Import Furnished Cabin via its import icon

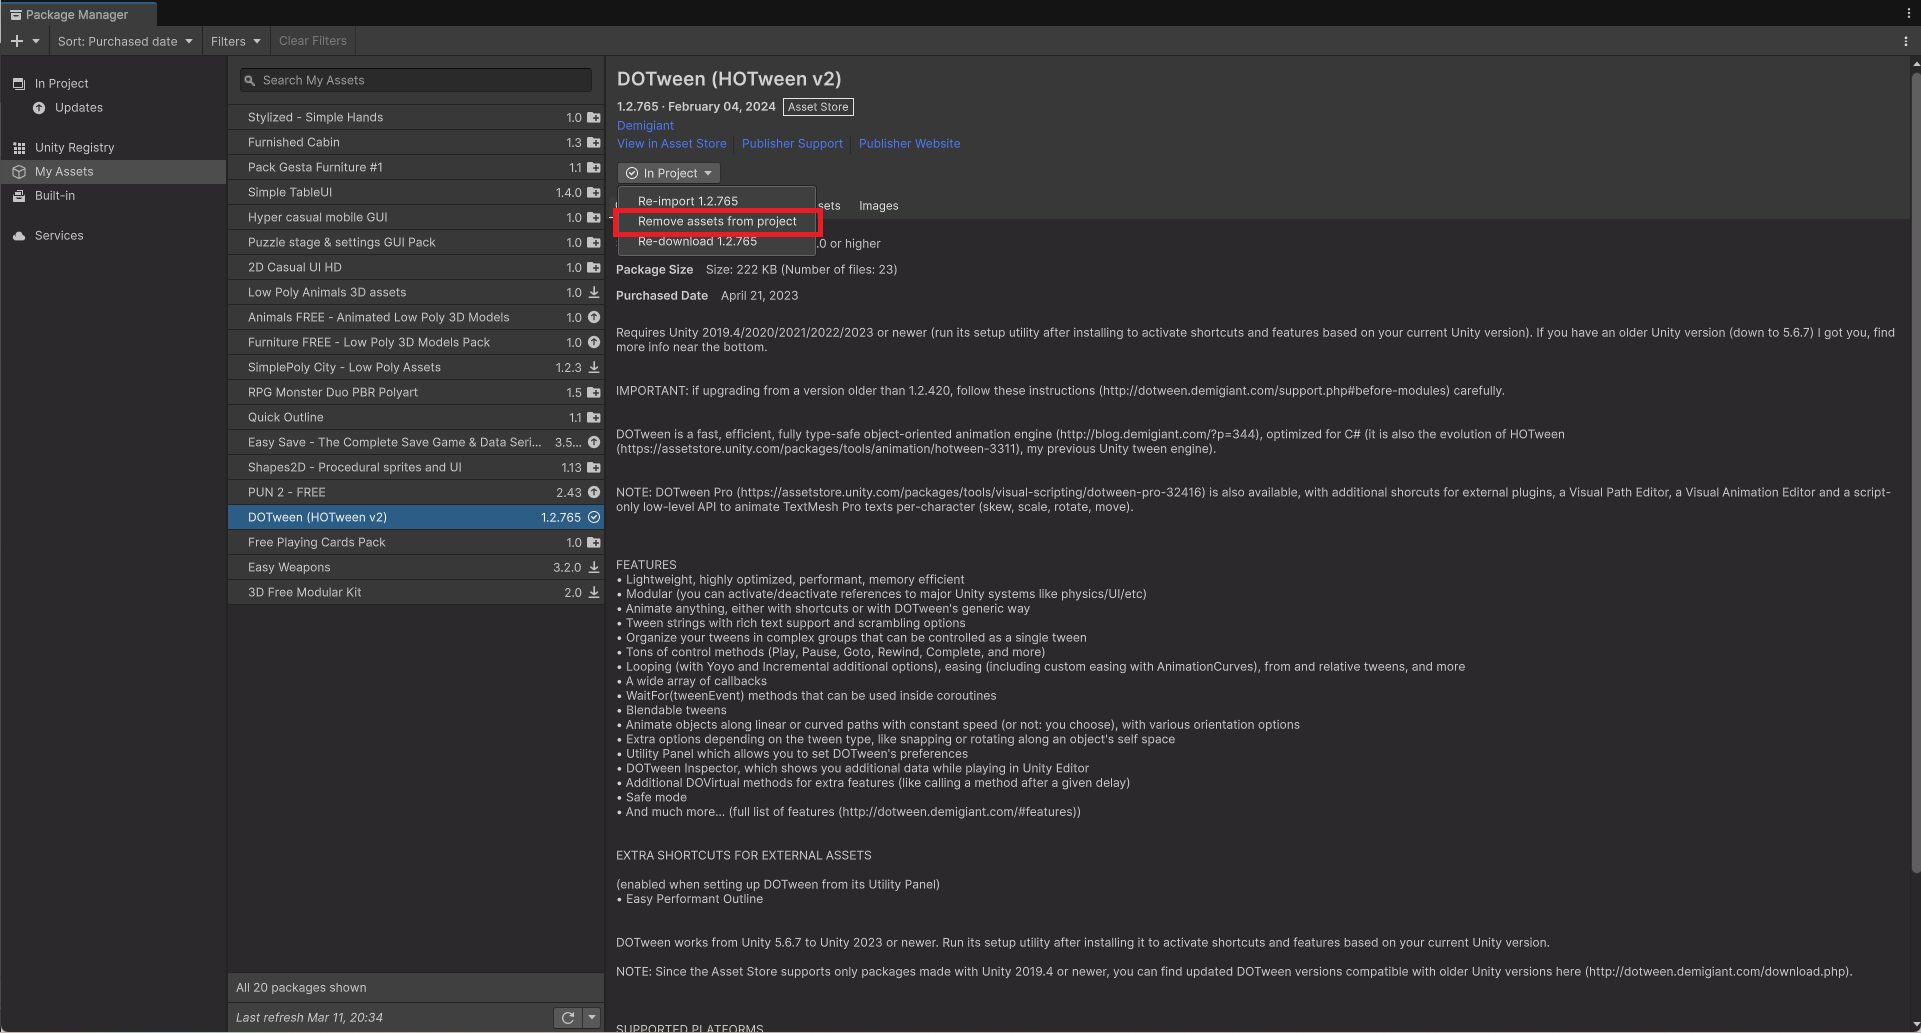point(593,142)
